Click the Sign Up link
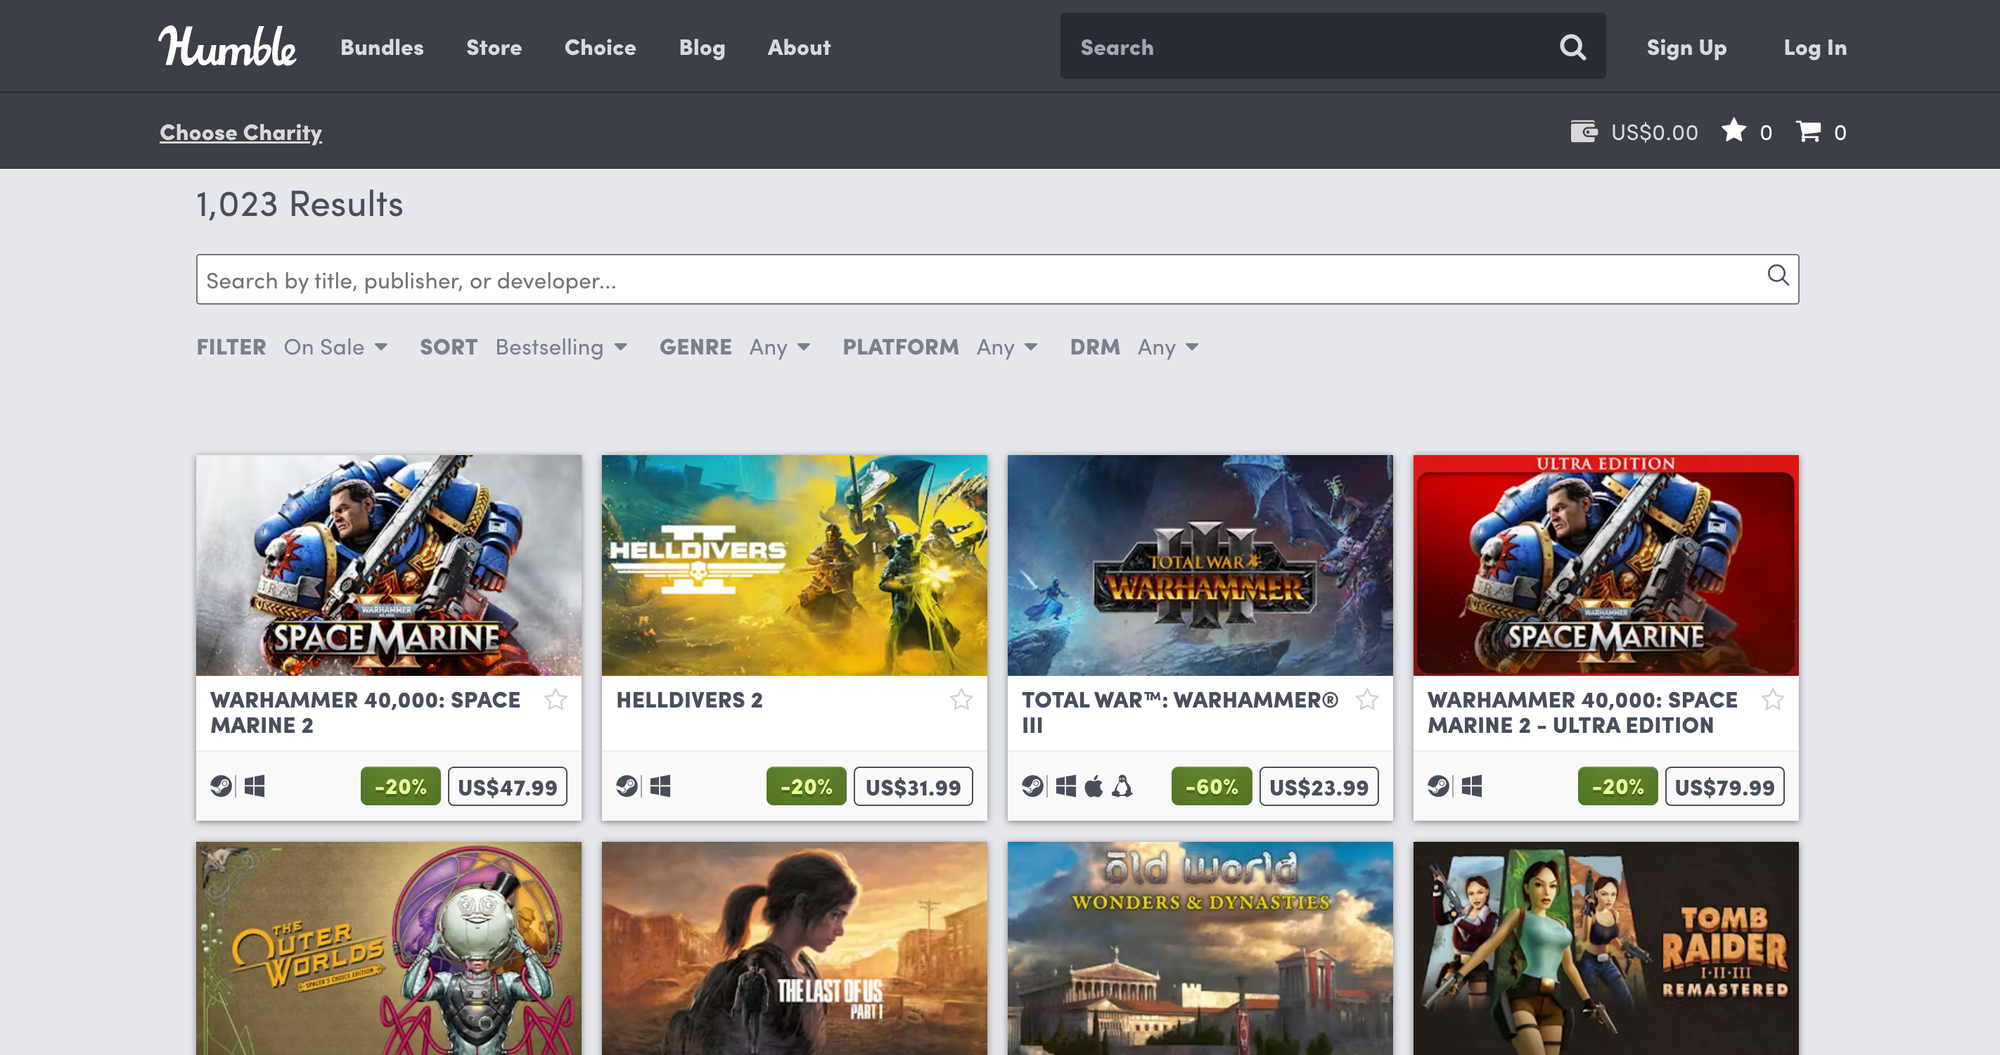Viewport: 2000px width, 1055px height. click(x=1687, y=47)
